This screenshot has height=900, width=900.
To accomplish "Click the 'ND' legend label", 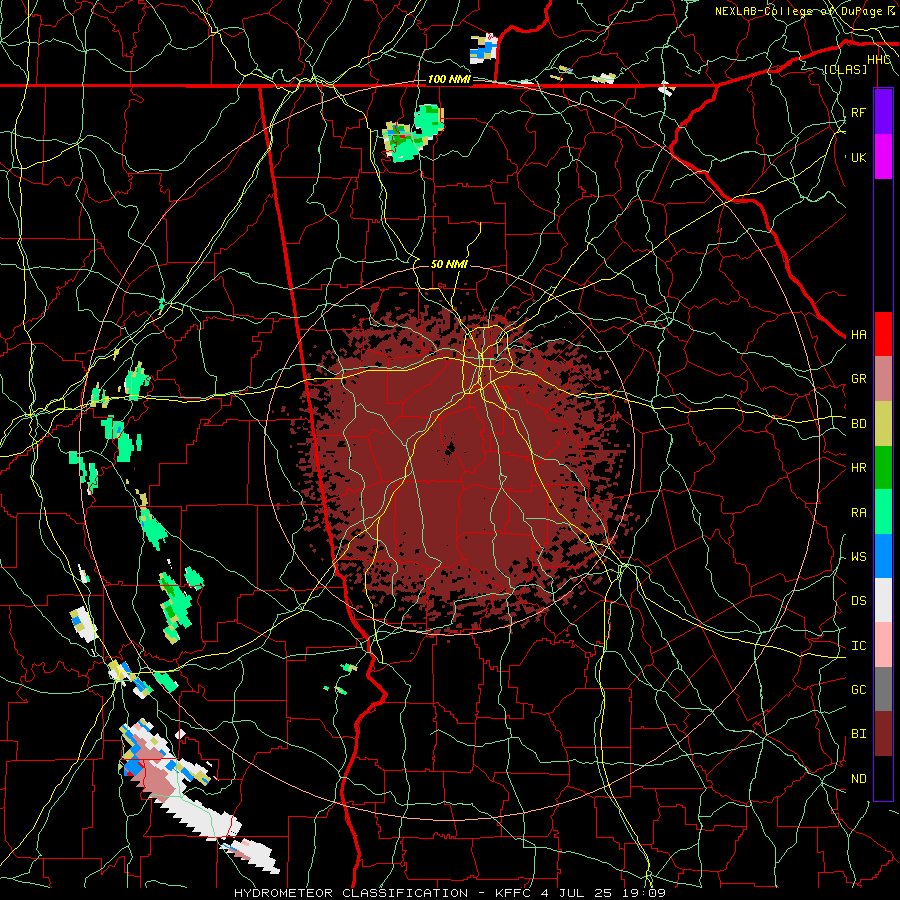I will 858,779.
